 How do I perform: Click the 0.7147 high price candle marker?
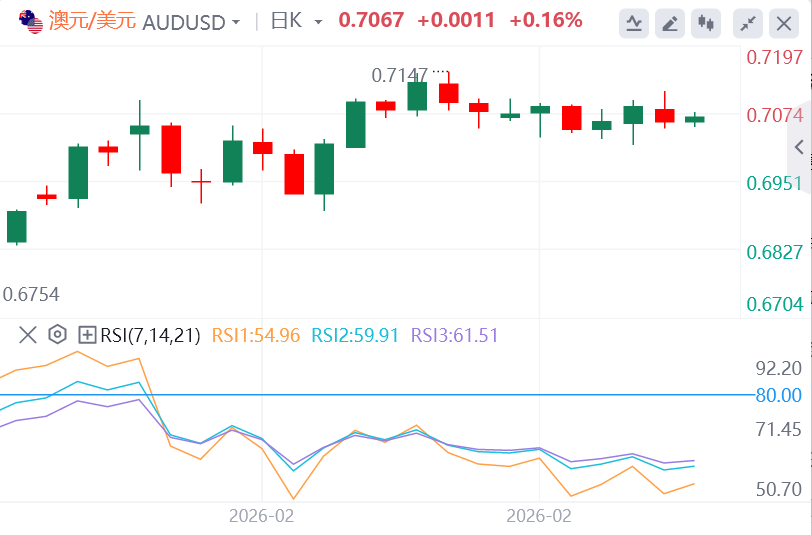399,76
